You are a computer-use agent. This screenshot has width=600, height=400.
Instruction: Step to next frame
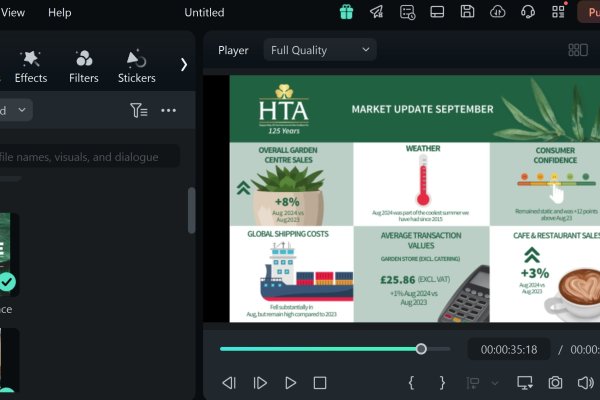pos(260,383)
